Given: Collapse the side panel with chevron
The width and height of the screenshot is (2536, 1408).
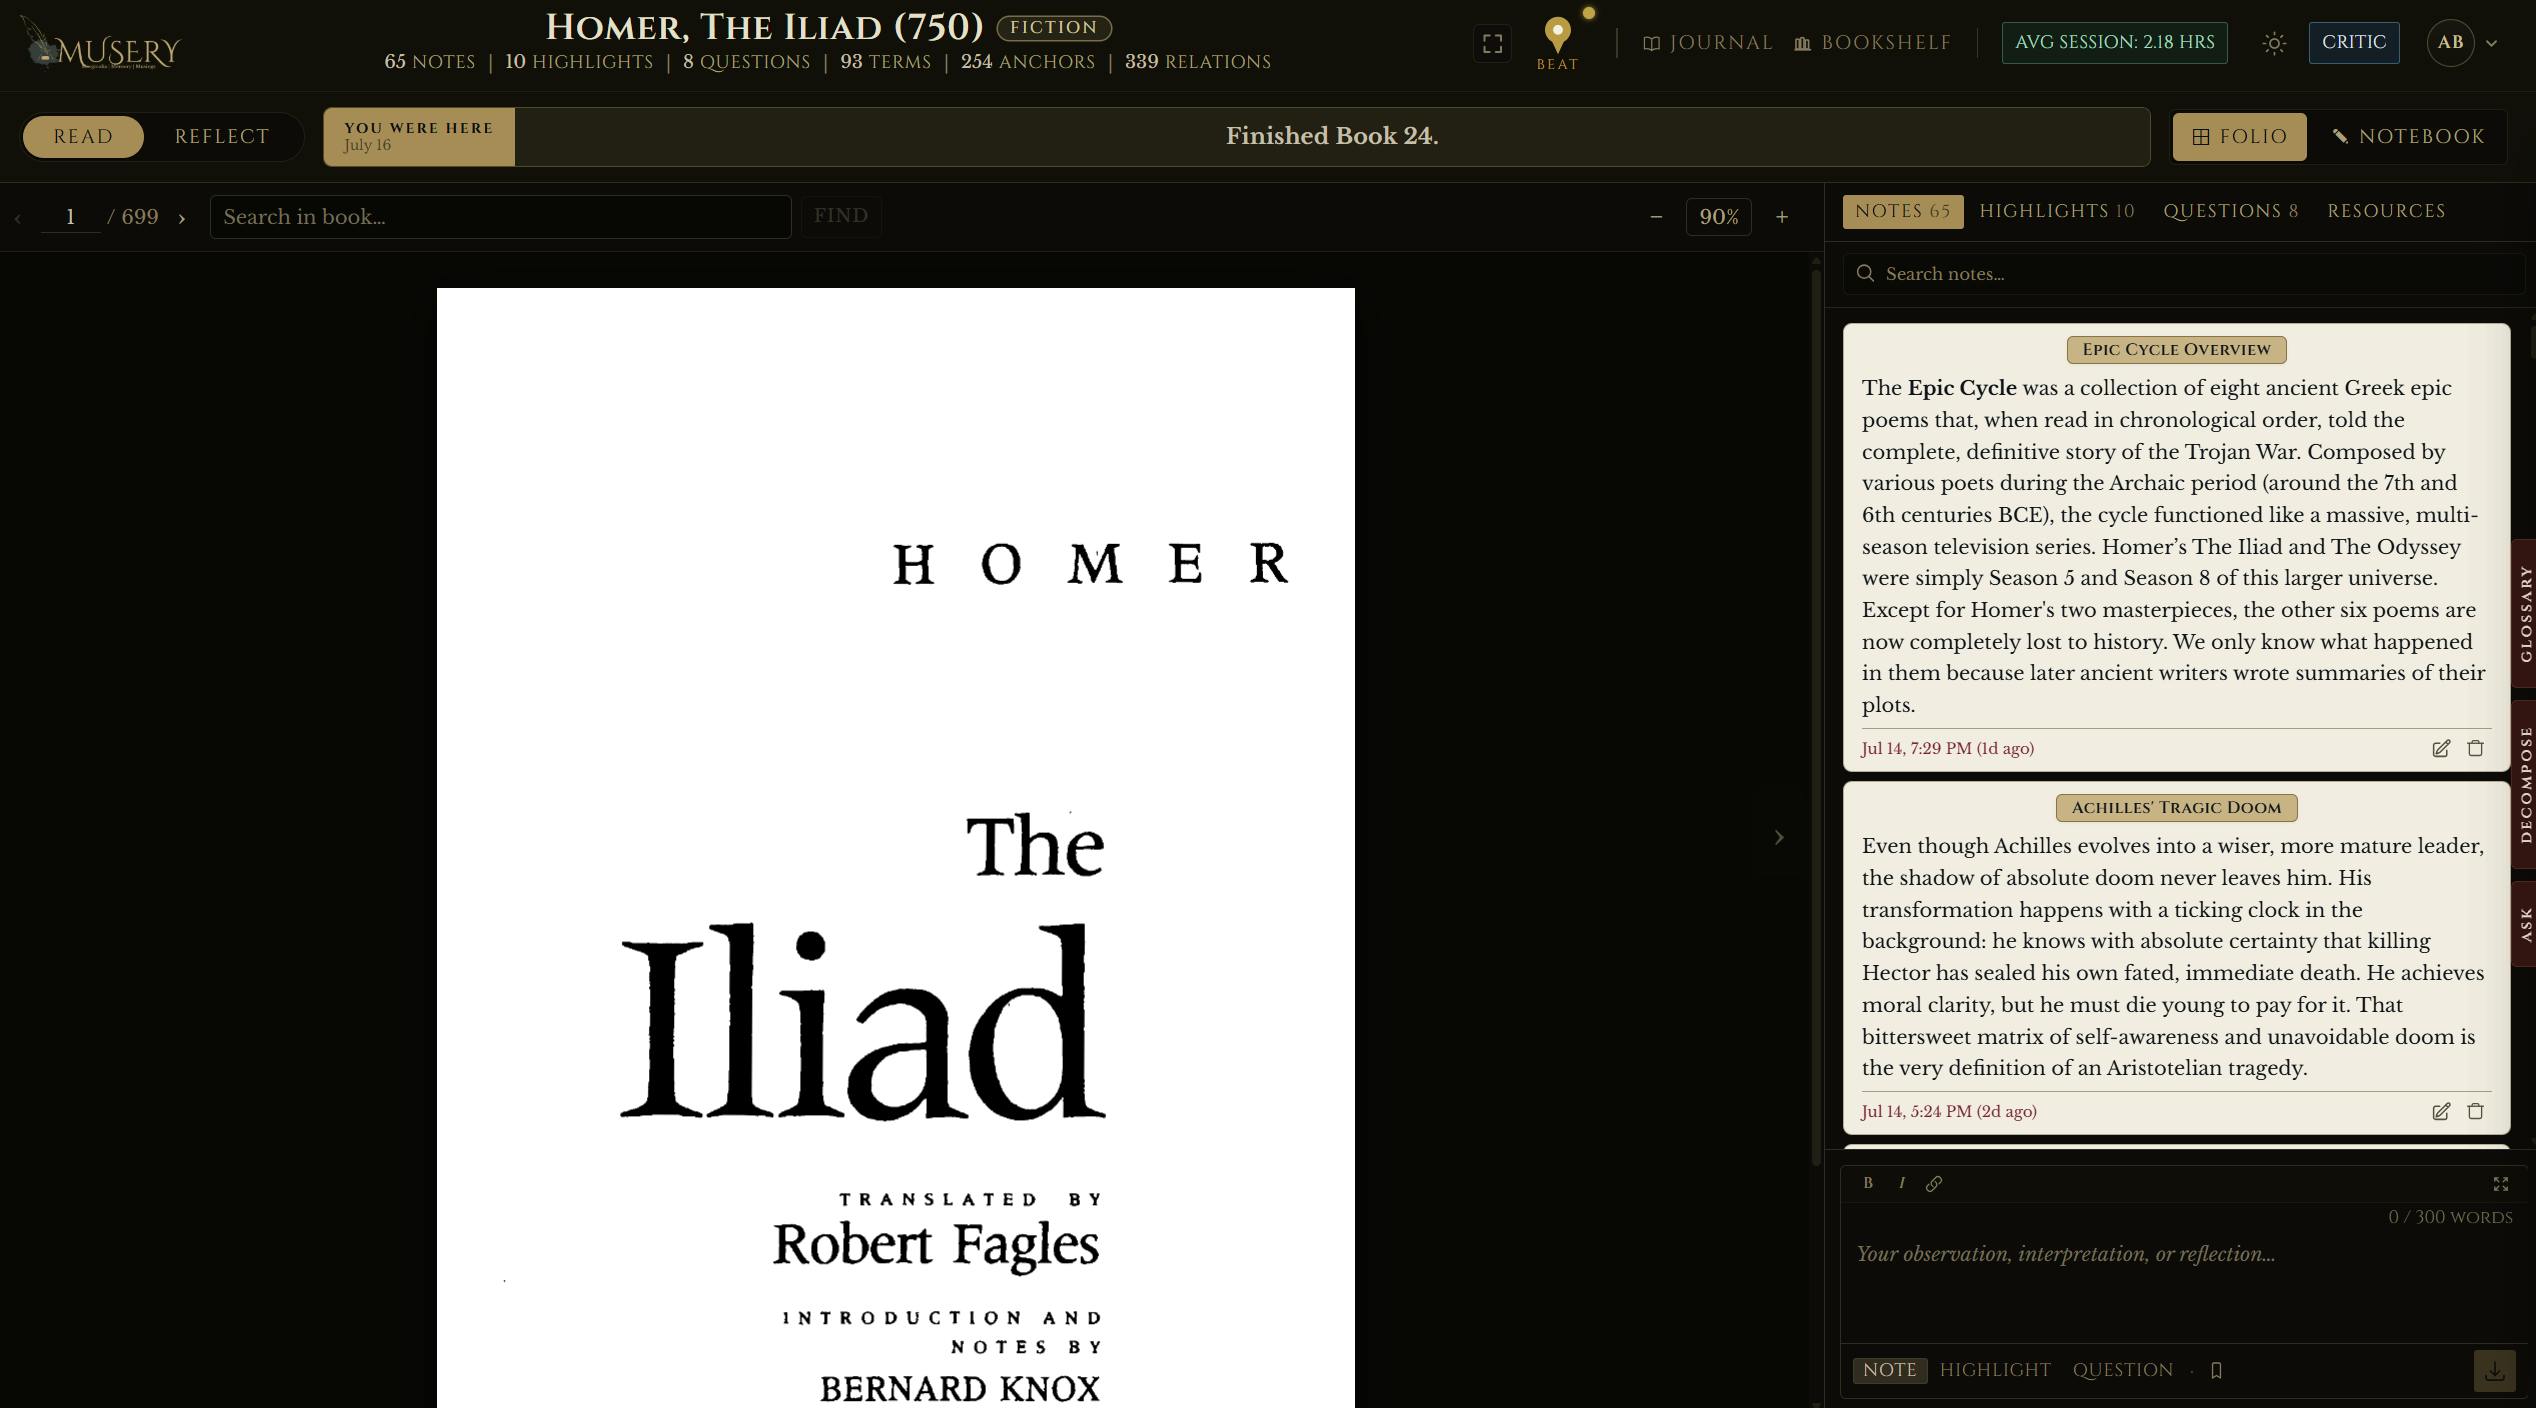Looking at the screenshot, I should [x=1778, y=837].
